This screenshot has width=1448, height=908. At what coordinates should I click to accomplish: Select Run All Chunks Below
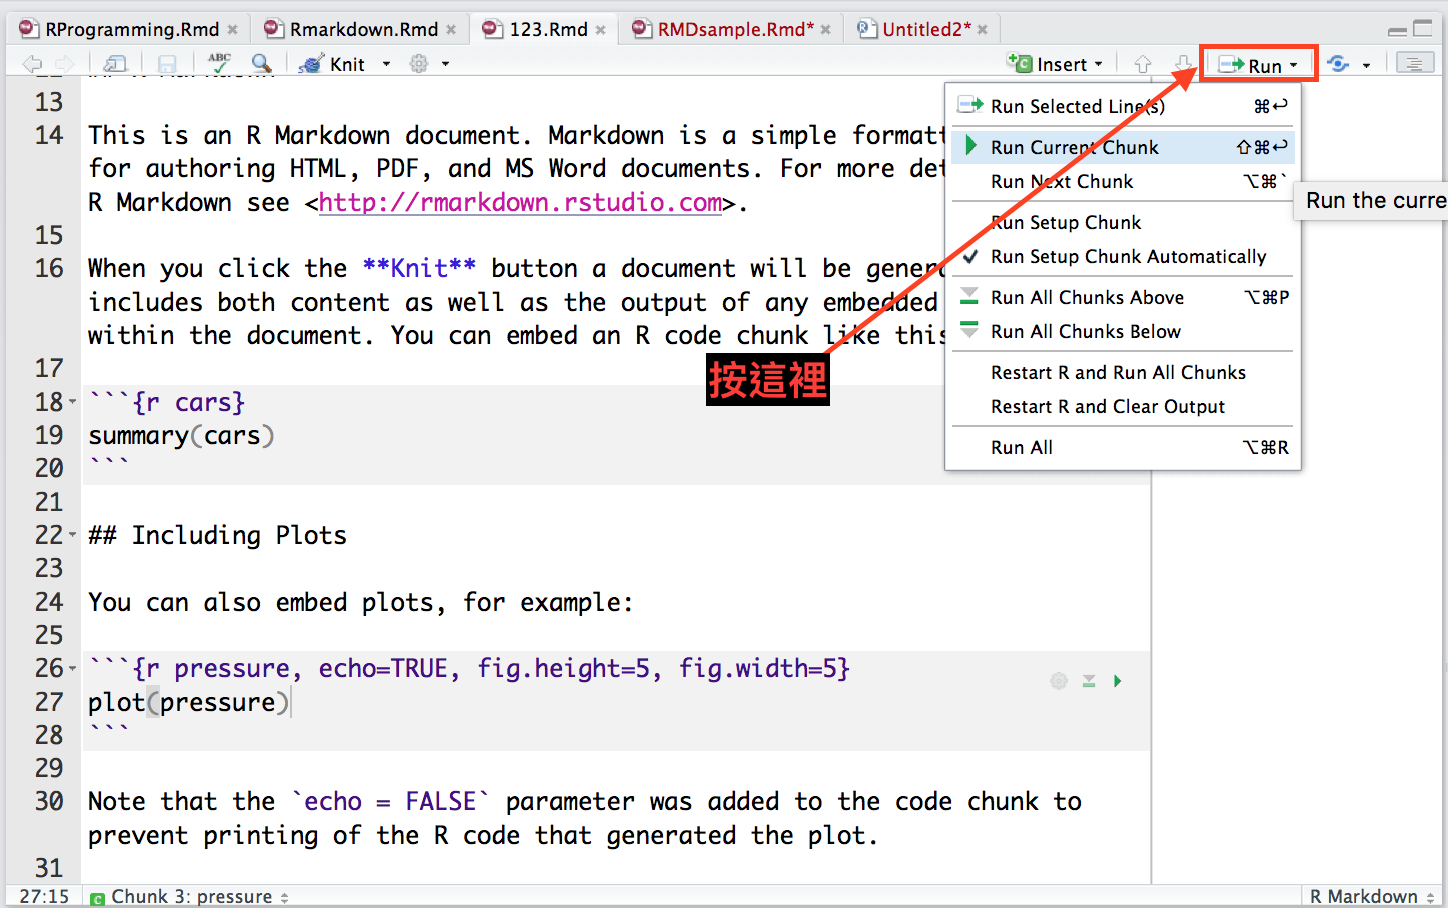(x=1123, y=331)
